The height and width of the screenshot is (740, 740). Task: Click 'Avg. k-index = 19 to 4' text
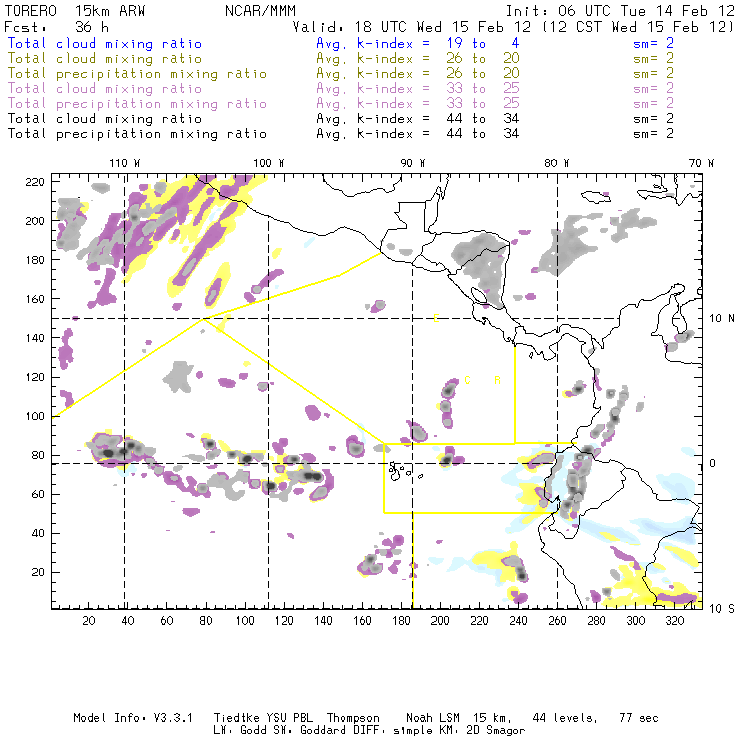[418, 44]
